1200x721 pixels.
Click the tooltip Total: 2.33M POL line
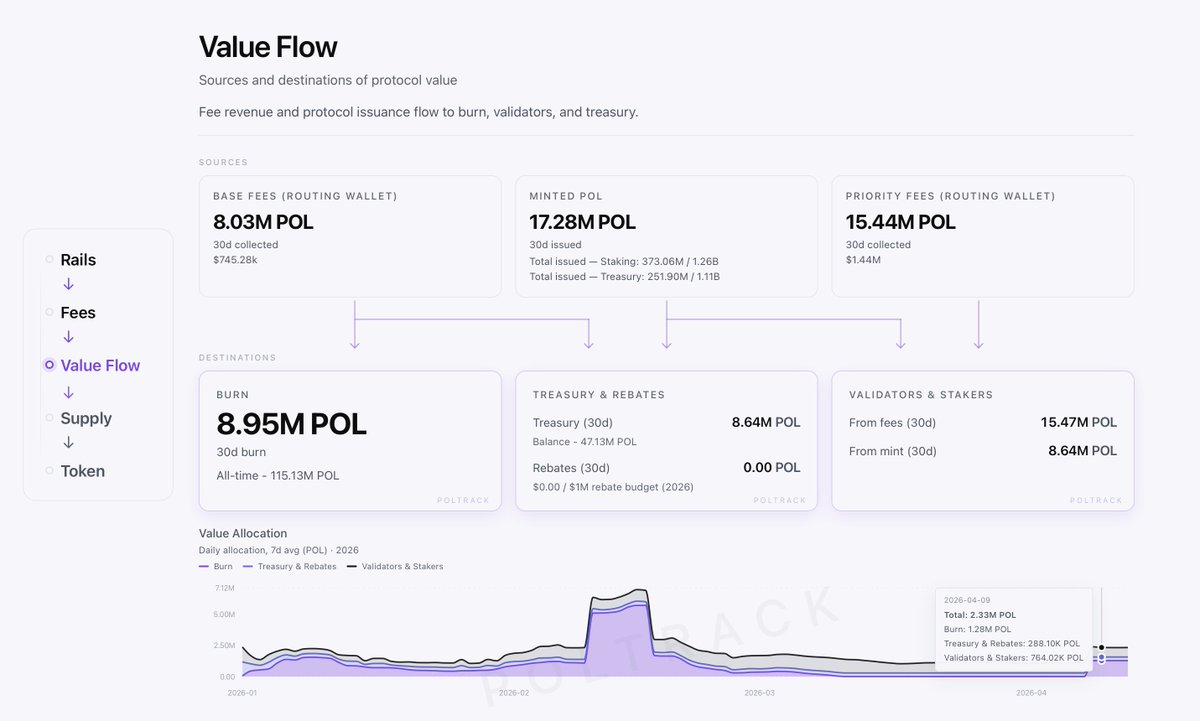pos(978,615)
